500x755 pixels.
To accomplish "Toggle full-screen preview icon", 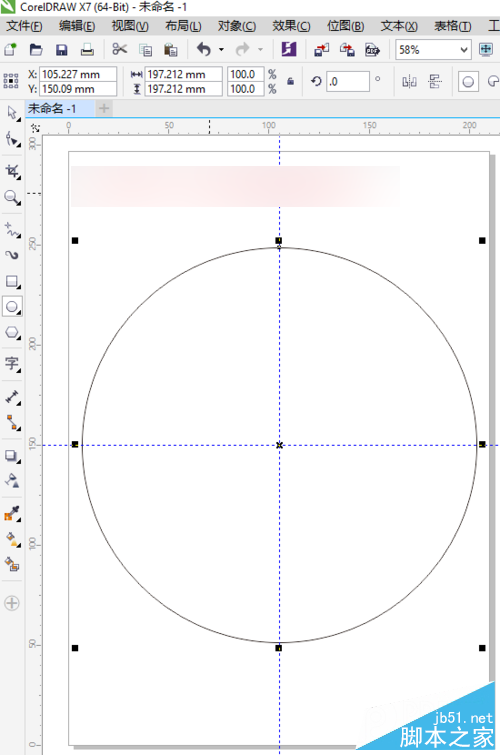I will pyautogui.click(x=486, y=49).
